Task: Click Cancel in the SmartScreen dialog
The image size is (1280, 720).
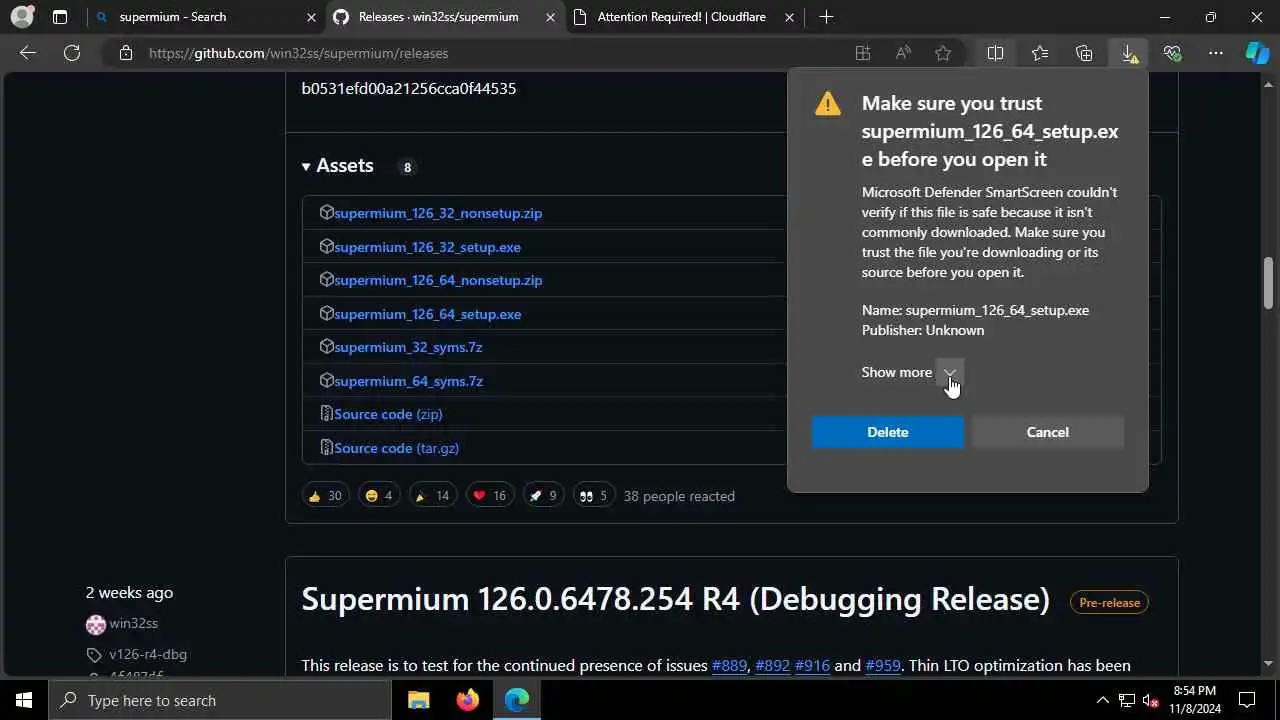Action: pyautogui.click(x=1048, y=432)
